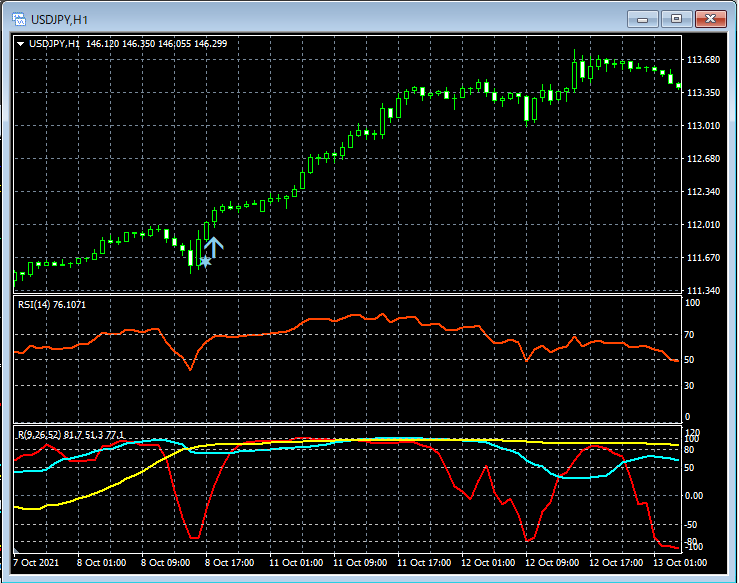Click the 11 Oct 09:00 time axis label
This screenshot has width=739, height=583.
pos(360,563)
